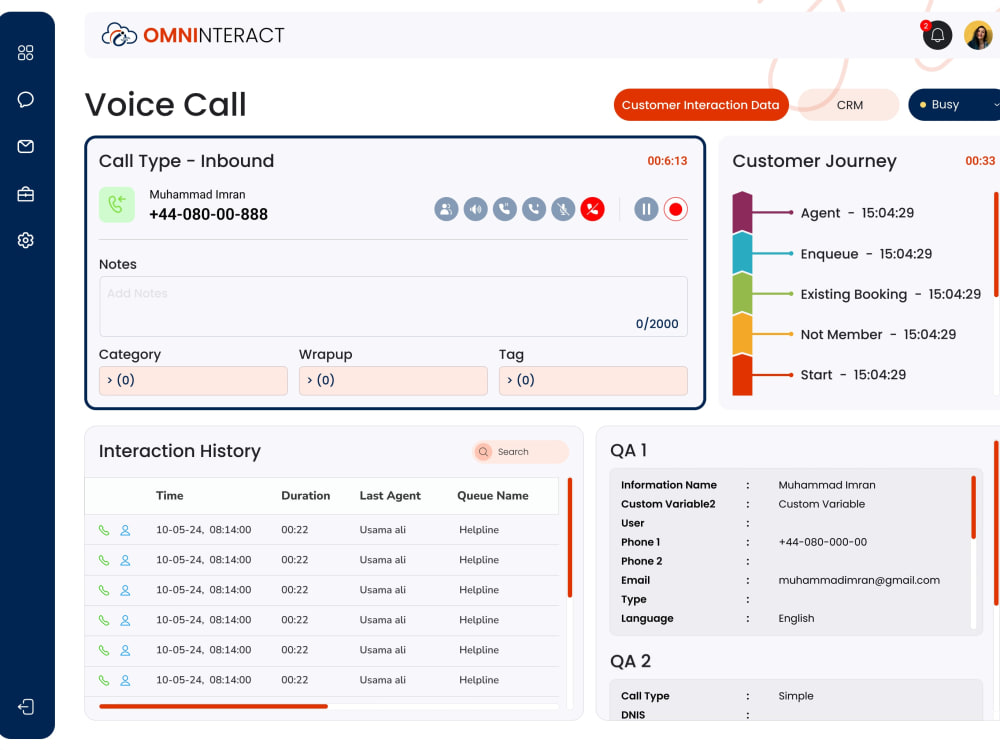This screenshot has height=750, width=1000.
Task: Open the mail envelope icon in sidebar
Action: [x=26, y=147]
